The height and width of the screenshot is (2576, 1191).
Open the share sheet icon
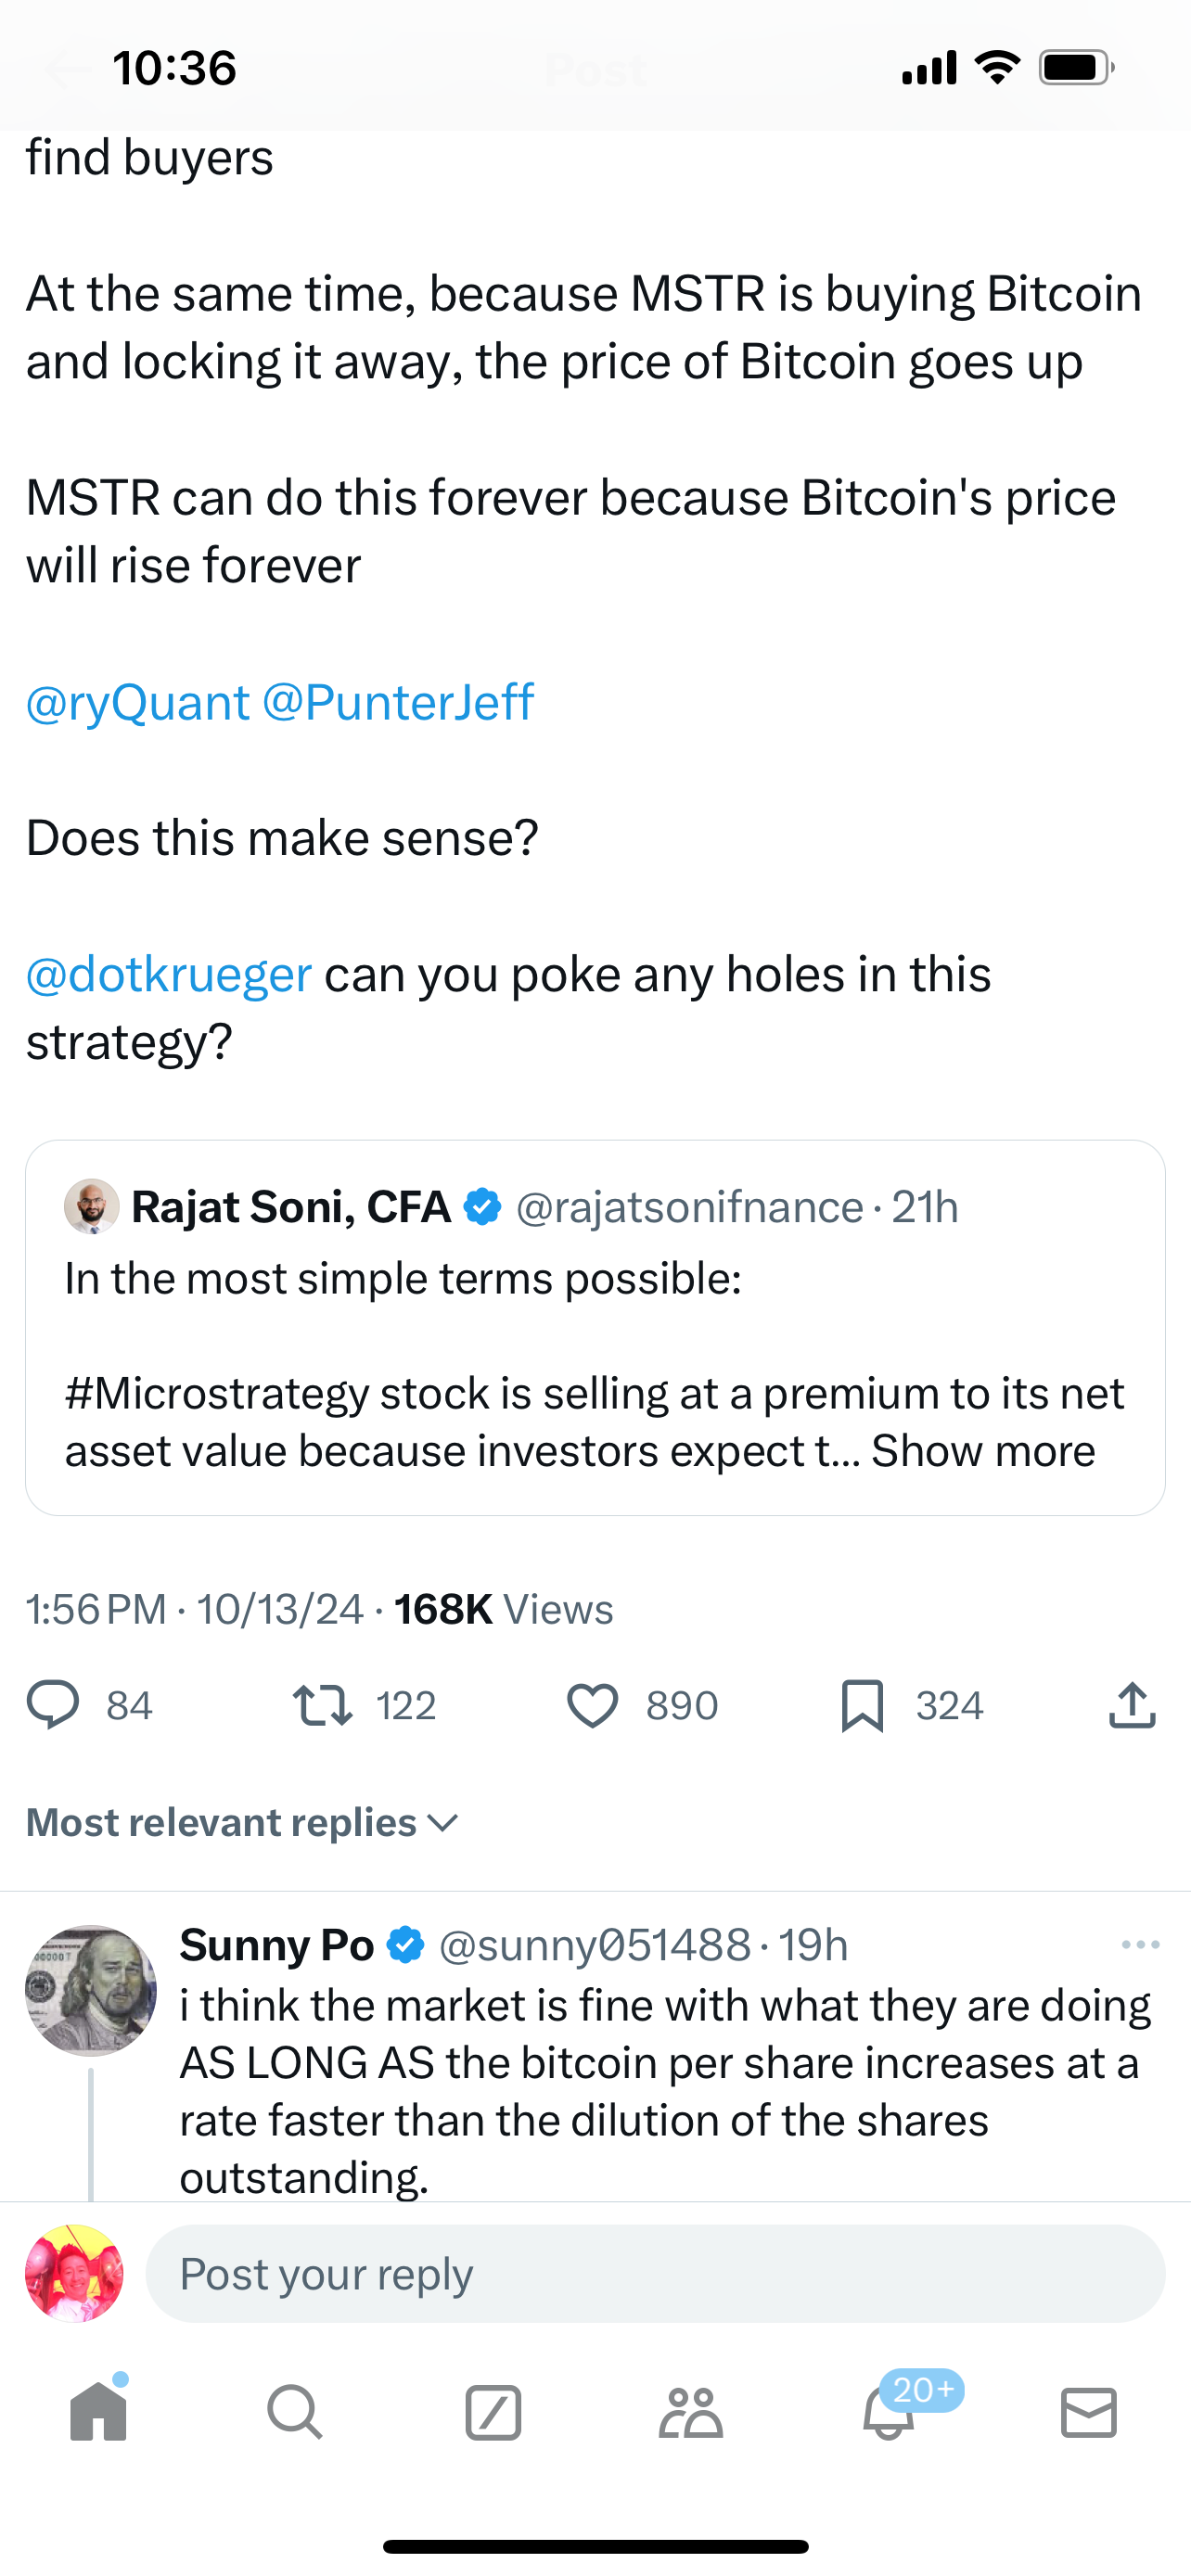[1132, 1705]
